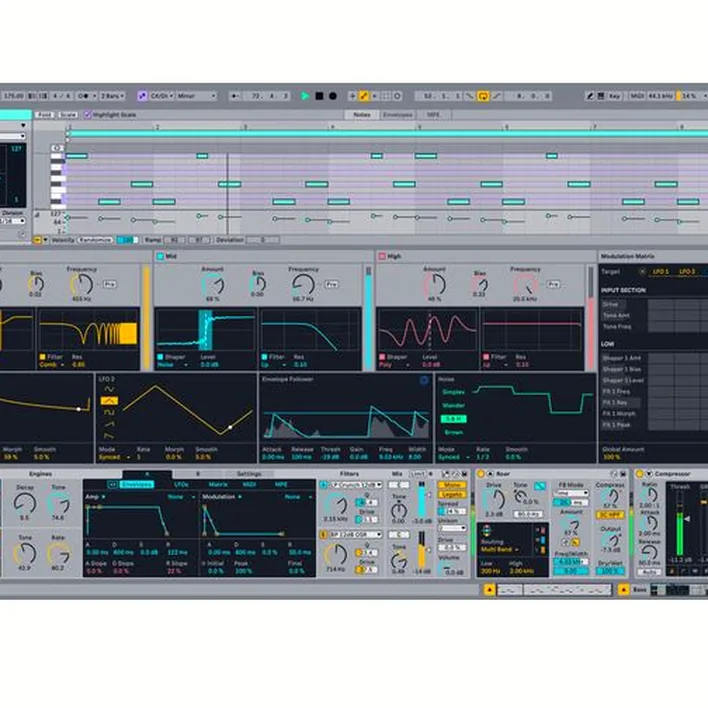Click the Key map button
The width and height of the screenshot is (708, 708).
pyautogui.click(x=614, y=96)
